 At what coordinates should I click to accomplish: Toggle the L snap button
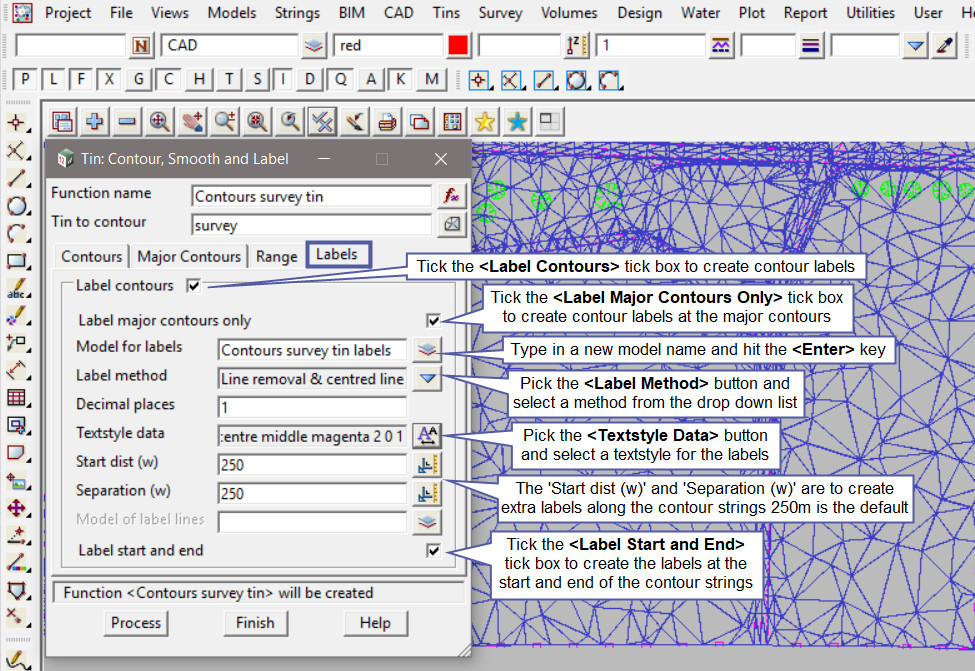tap(53, 80)
